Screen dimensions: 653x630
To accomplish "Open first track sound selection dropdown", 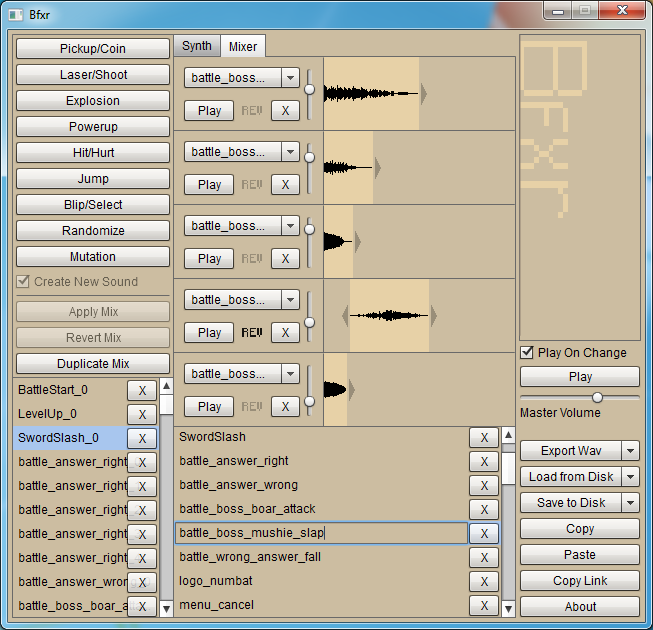I will pyautogui.click(x=290, y=78).
